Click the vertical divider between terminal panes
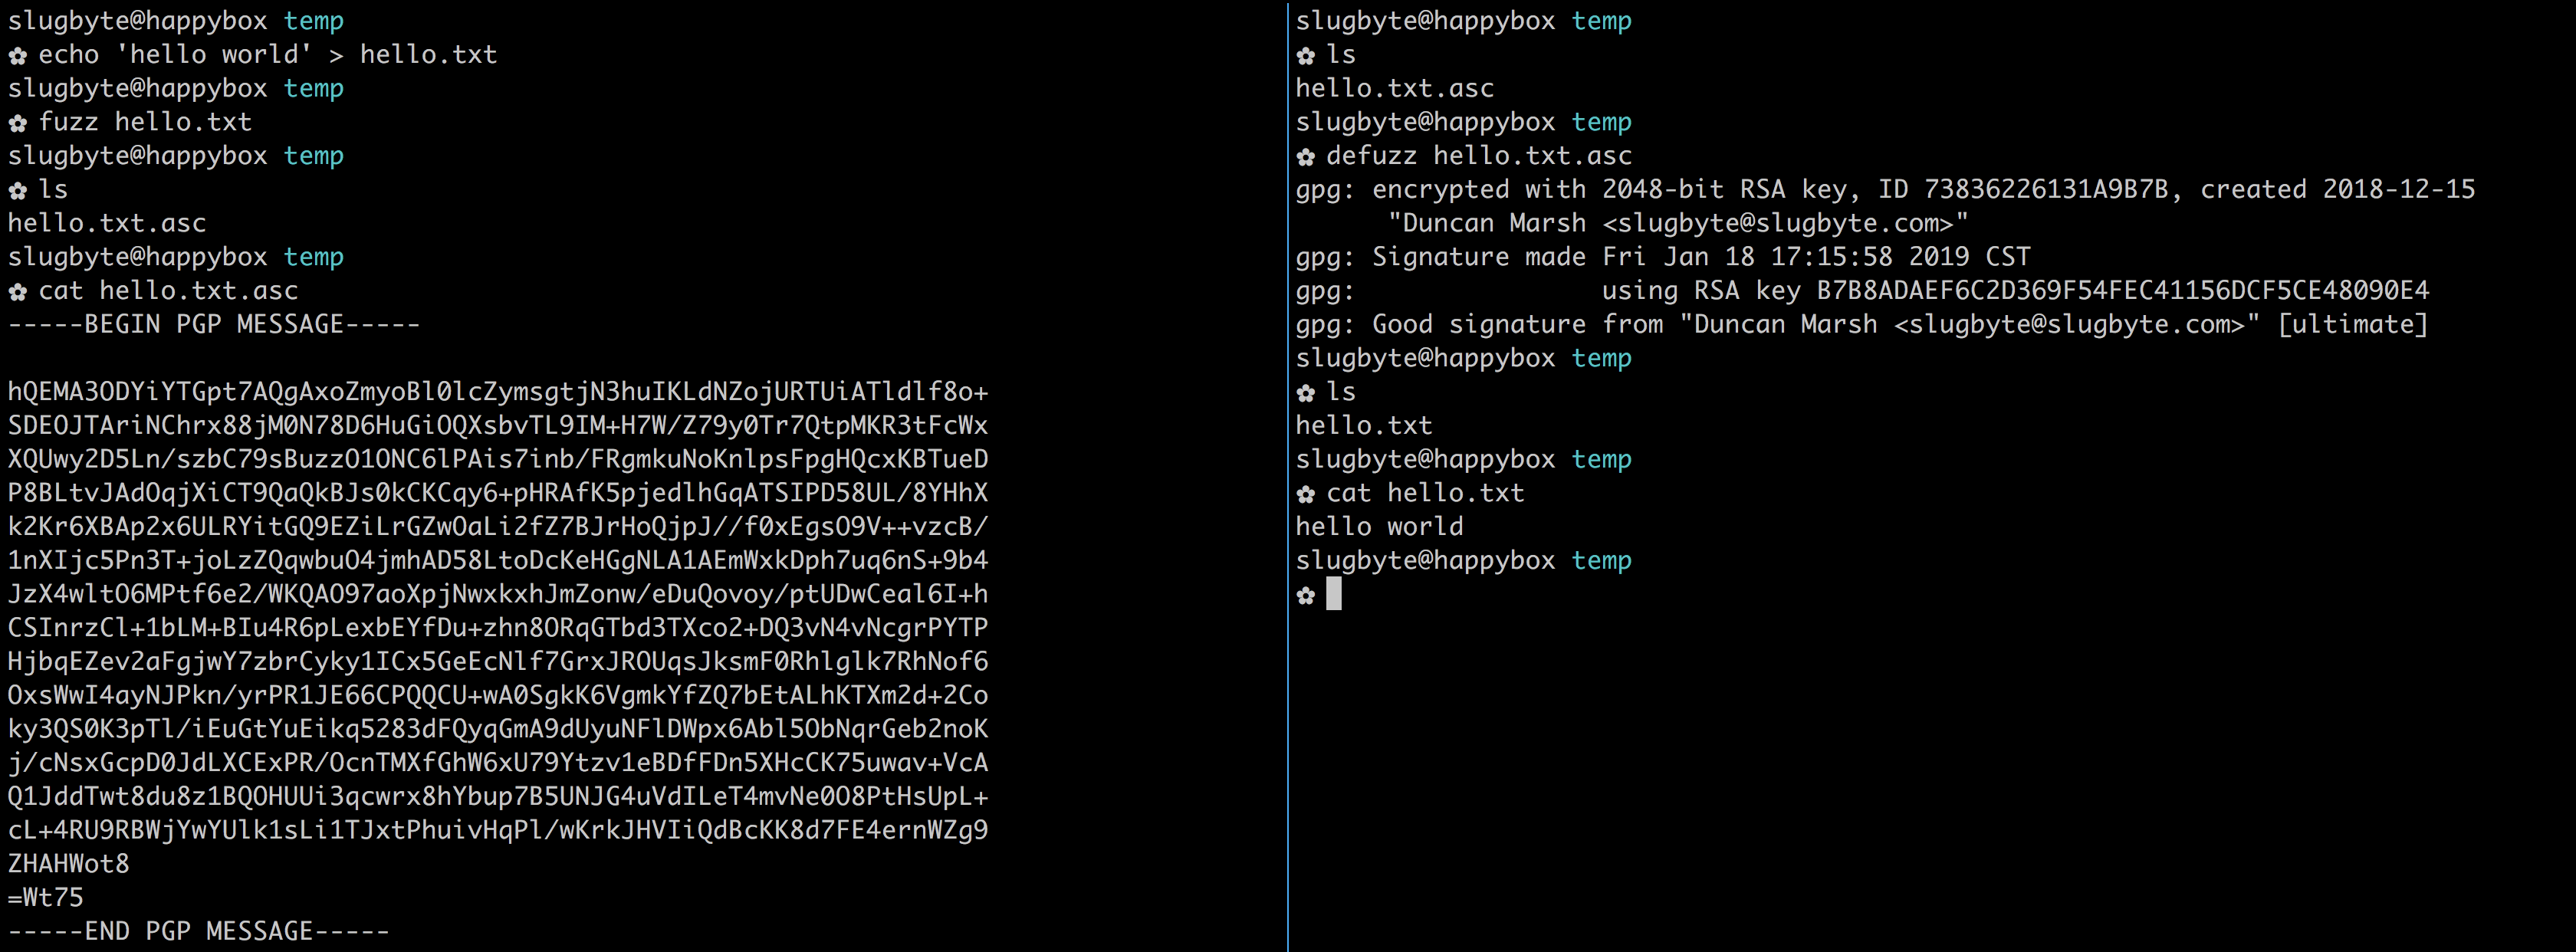 (1288, 476)
